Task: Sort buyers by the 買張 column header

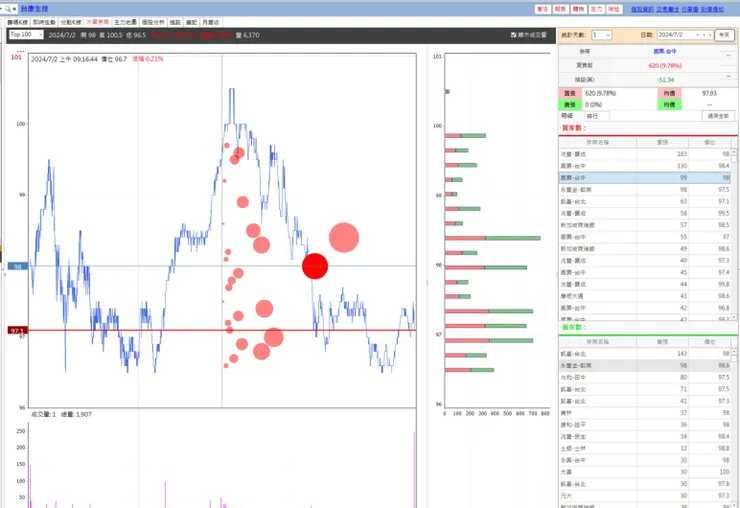Action: point(663,142)
